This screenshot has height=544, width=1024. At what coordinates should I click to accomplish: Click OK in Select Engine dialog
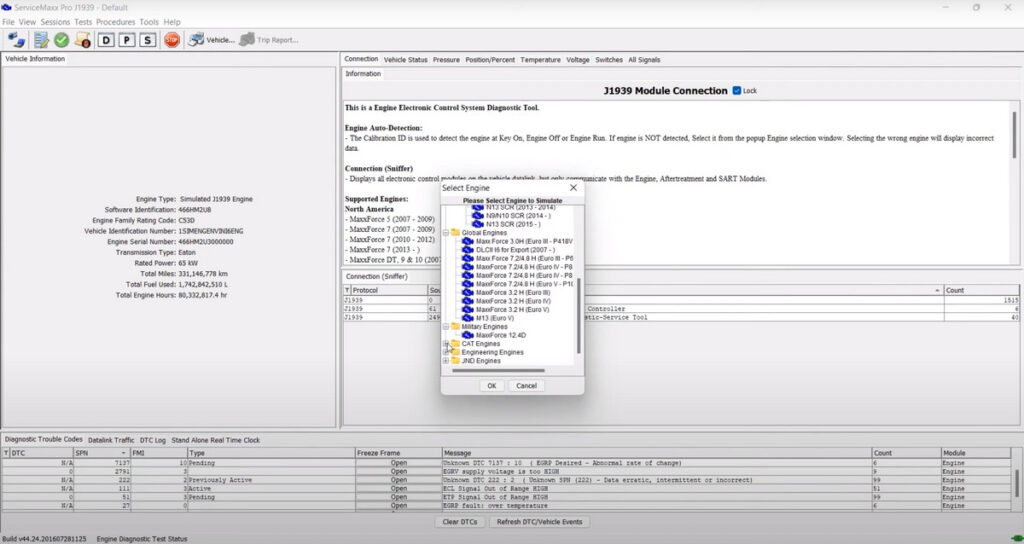[x=491, y=385]
